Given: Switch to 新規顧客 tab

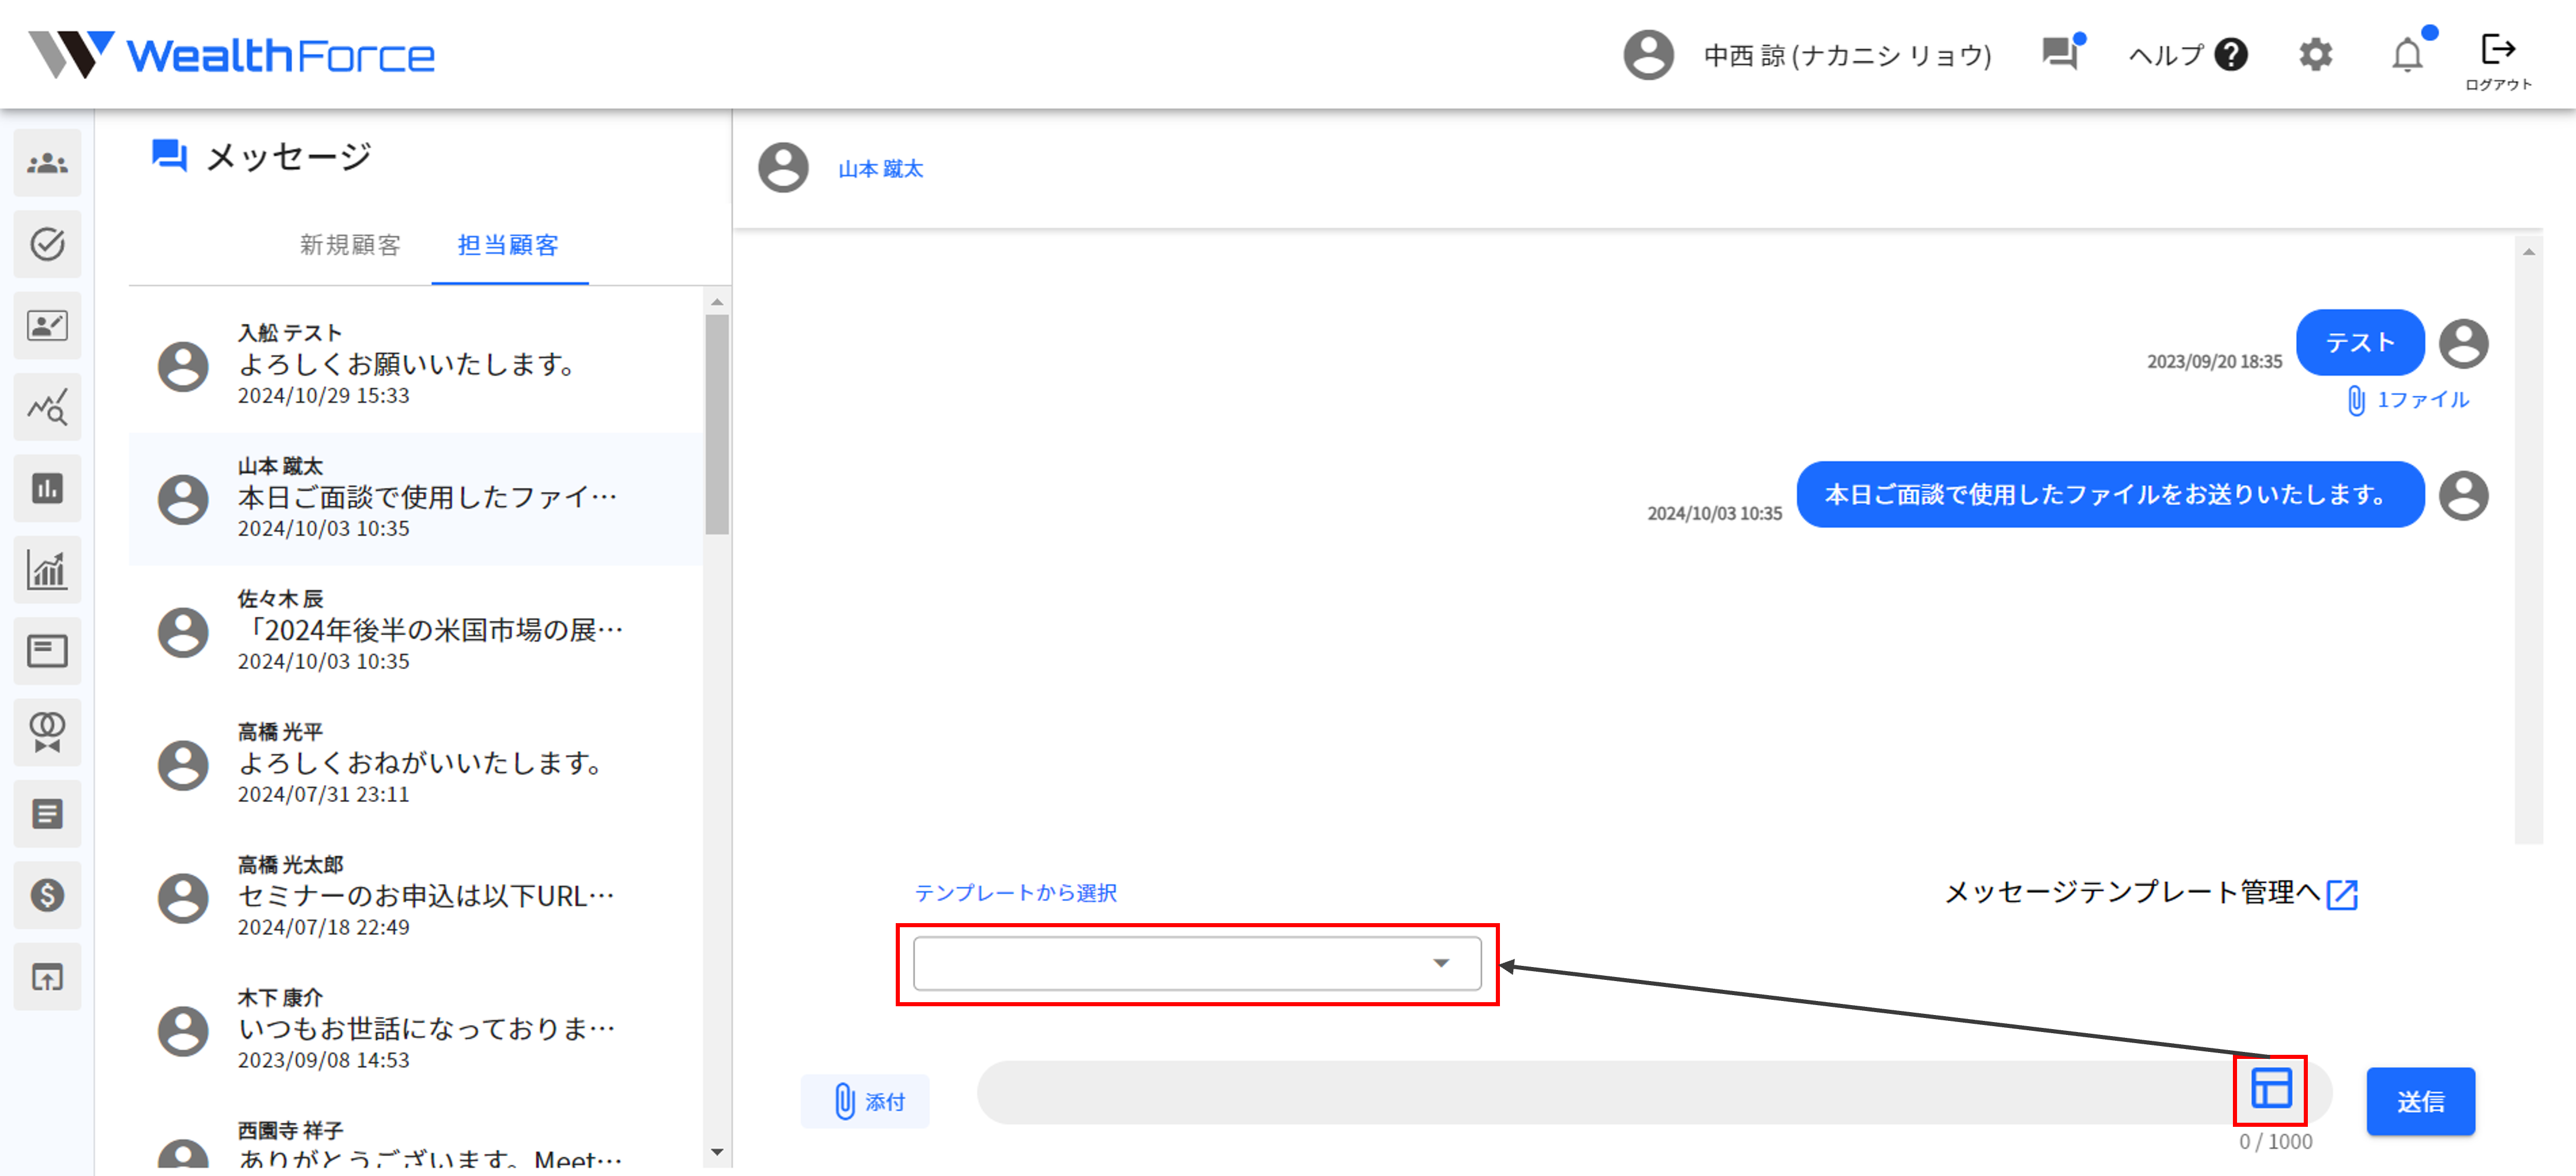Looking at the screenshot, I should (350, 245).
